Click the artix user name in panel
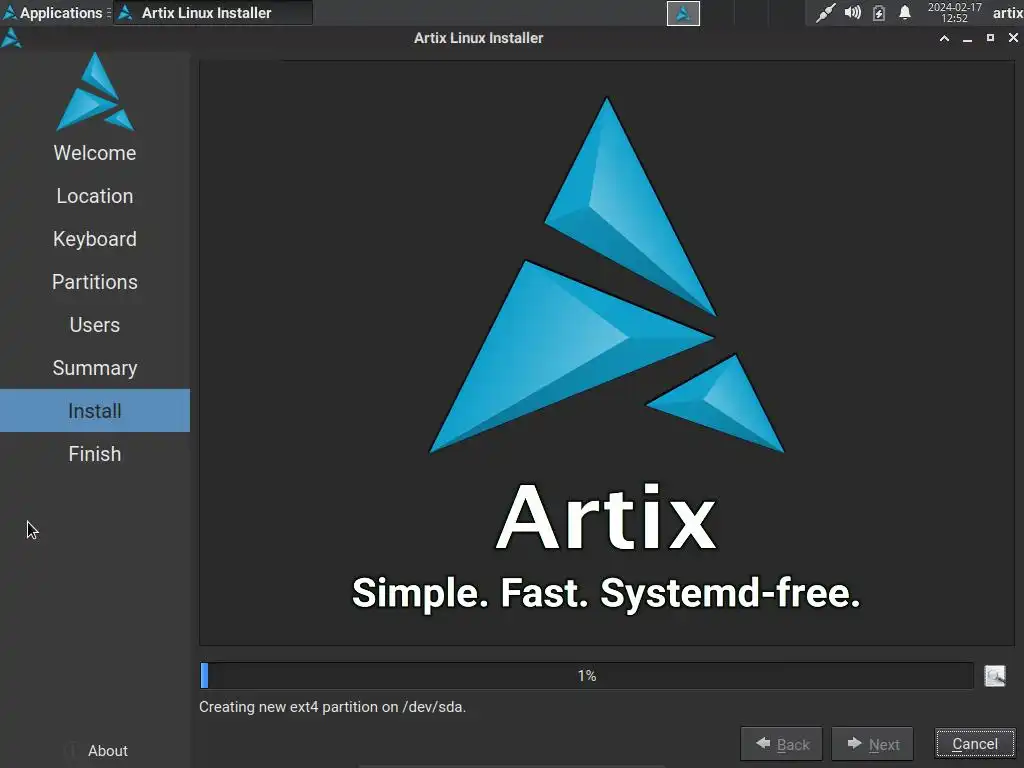Screen dimensions: 1024x768 1008,12
